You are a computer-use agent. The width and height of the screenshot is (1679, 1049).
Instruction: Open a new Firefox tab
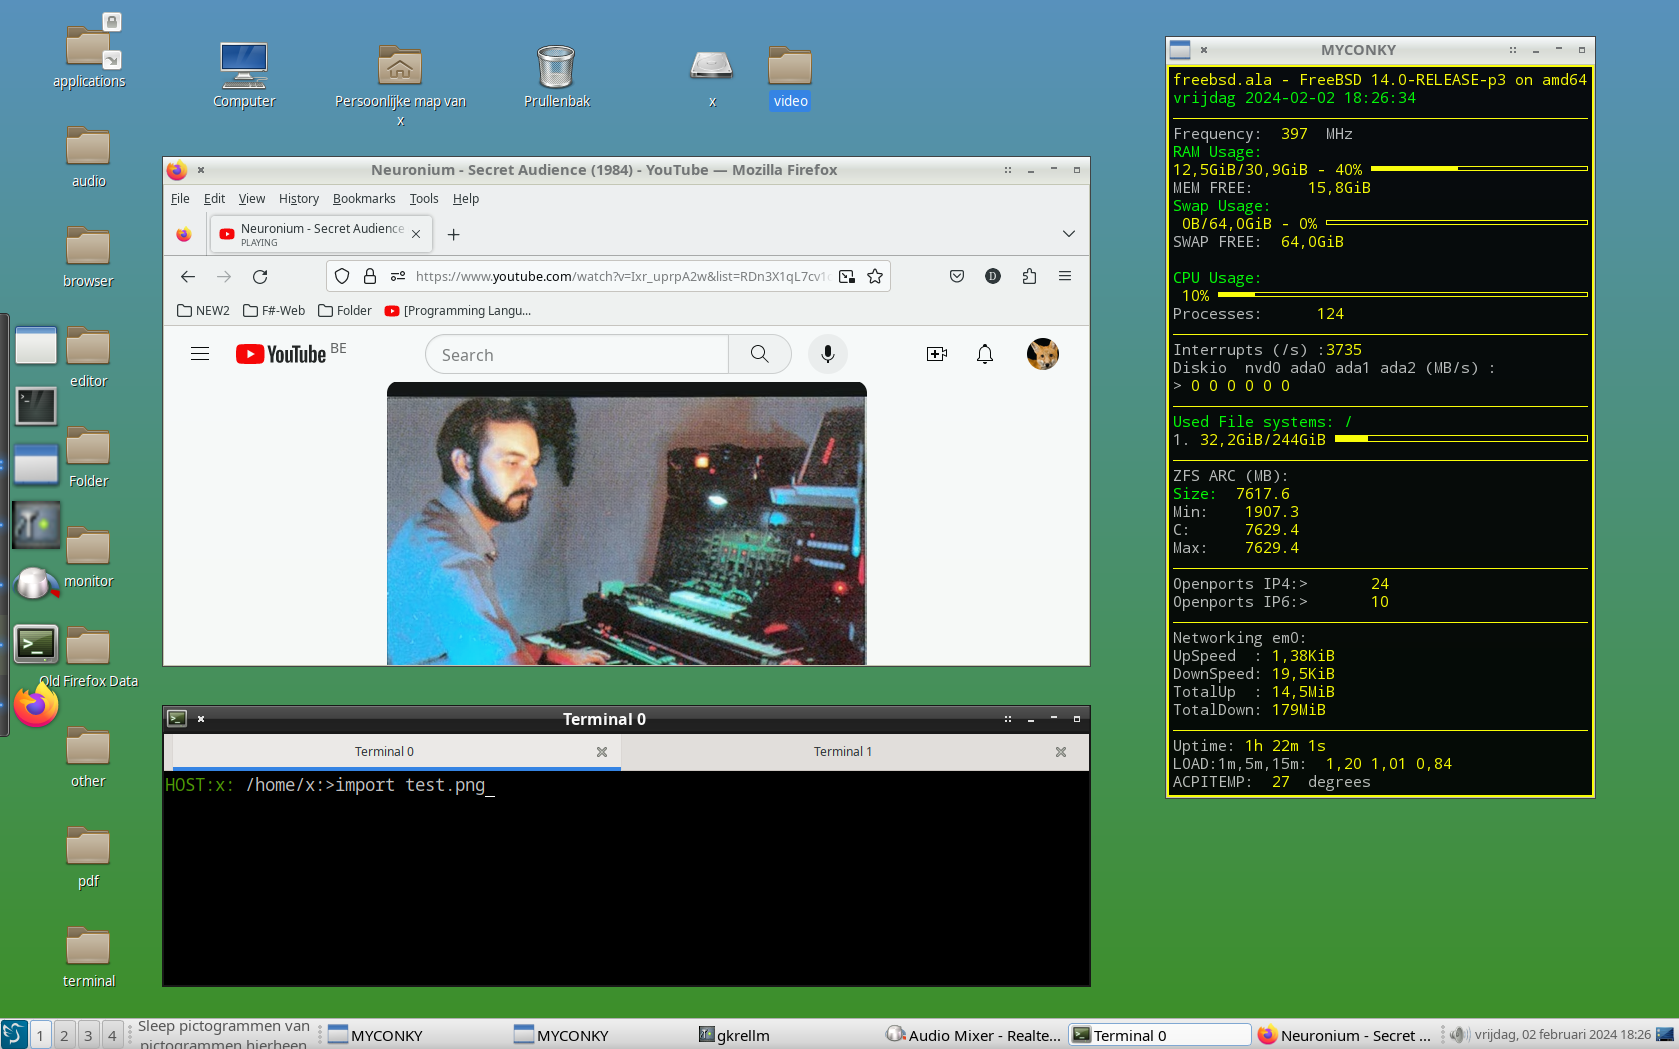point(453,234)
